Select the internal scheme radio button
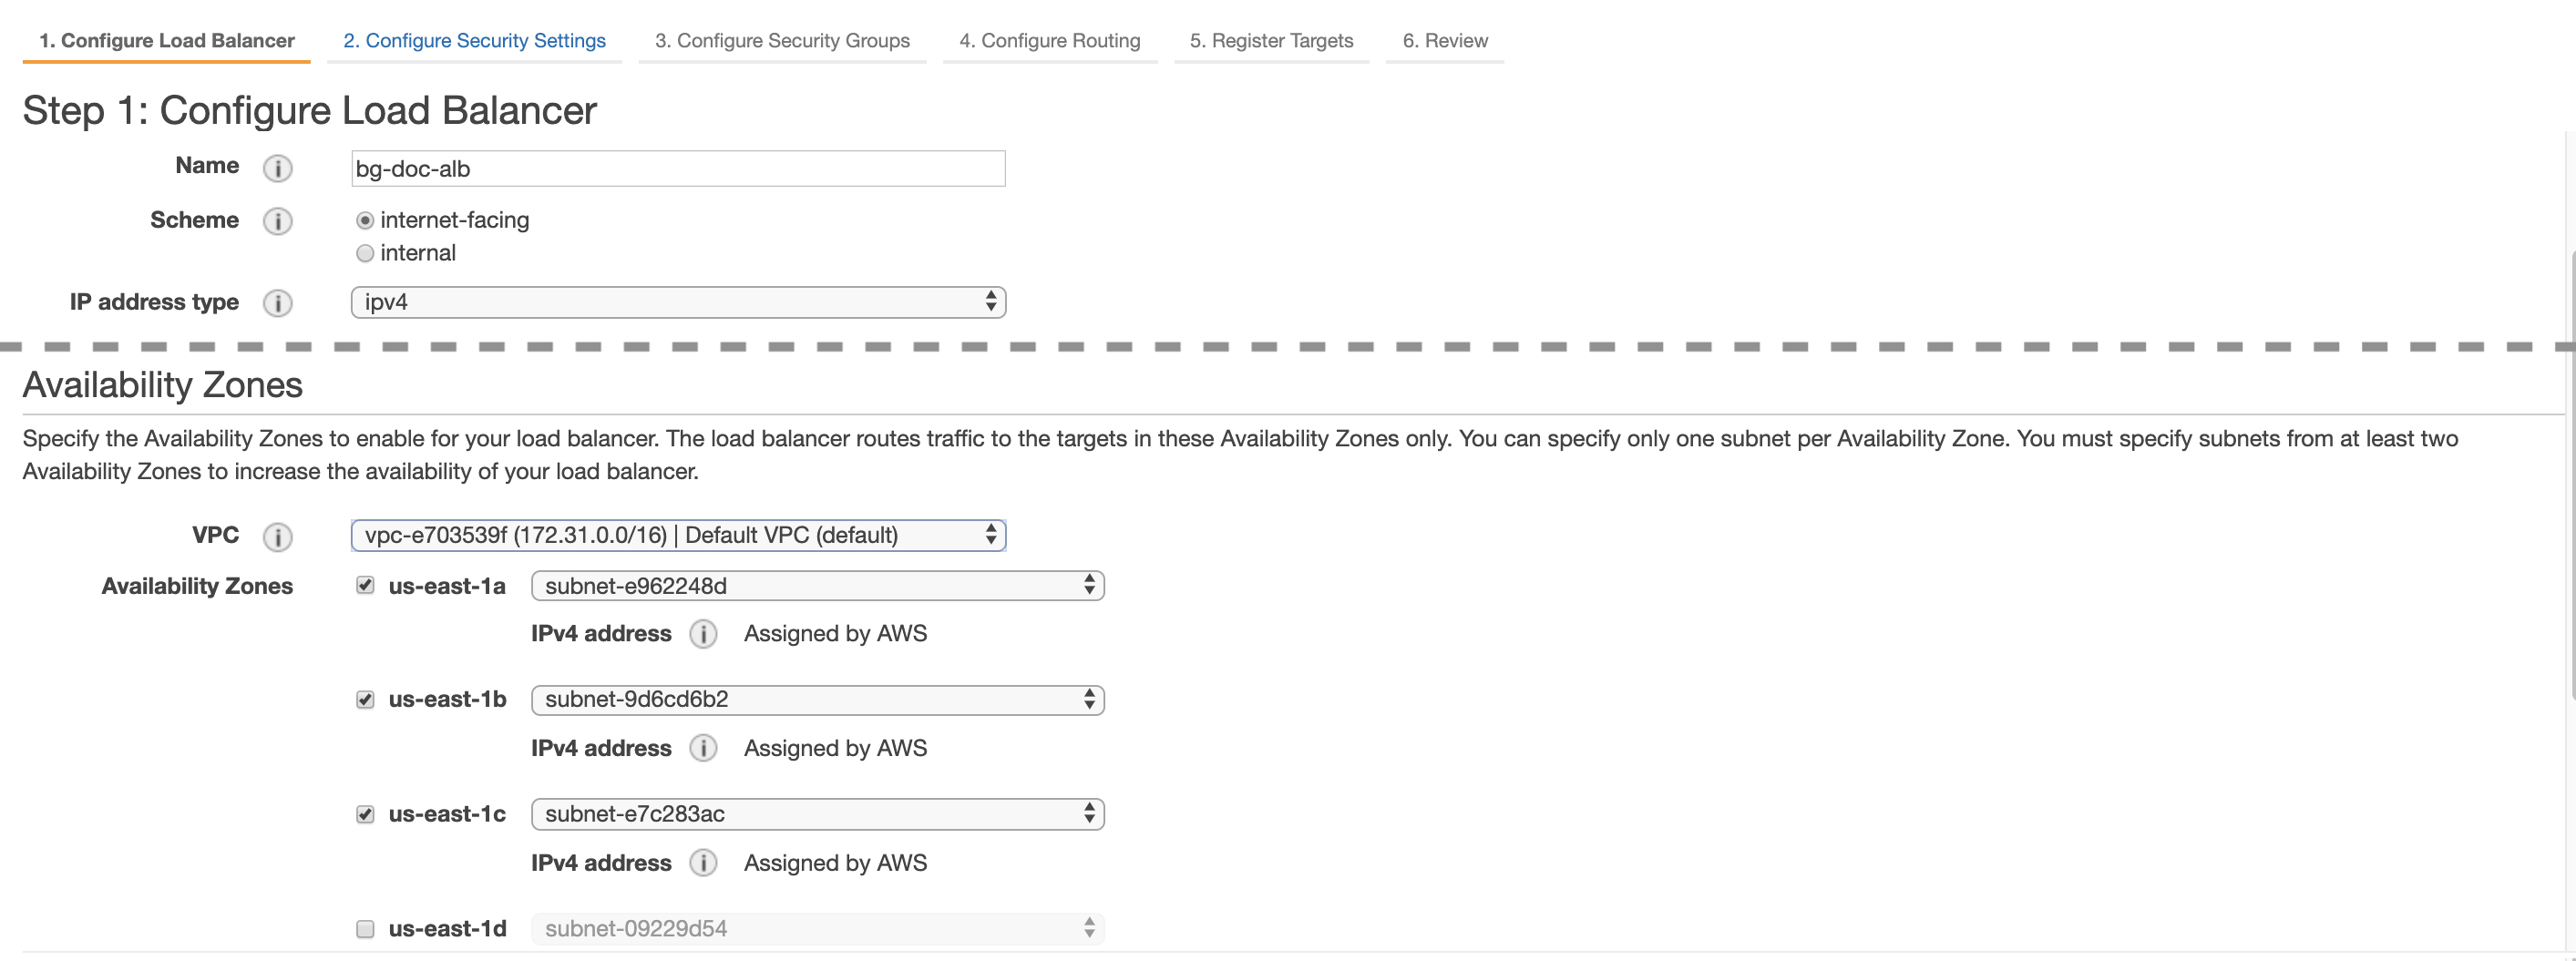Image resolution: width=2576 pixels, height=961 pixels. click(365, 253)
